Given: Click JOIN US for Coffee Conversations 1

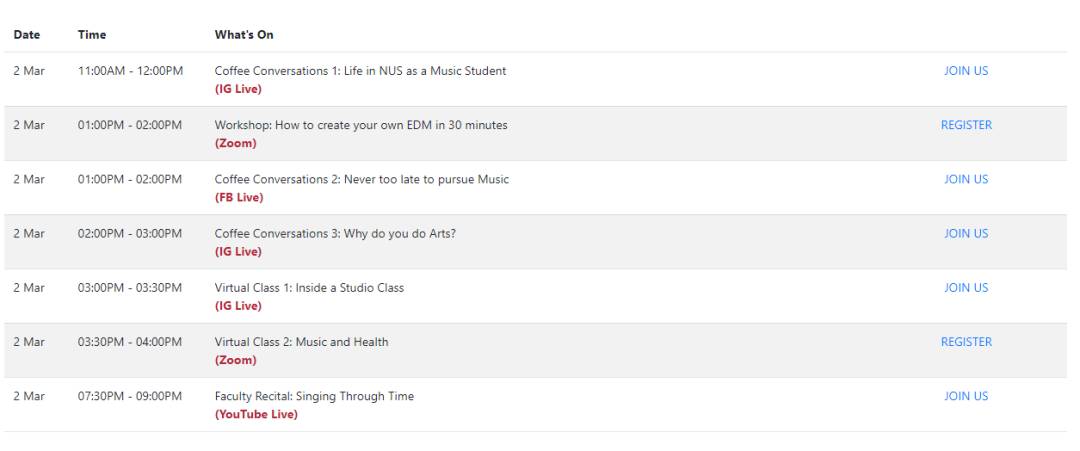Looking at the screenshot, I should [x=966, y=71].
